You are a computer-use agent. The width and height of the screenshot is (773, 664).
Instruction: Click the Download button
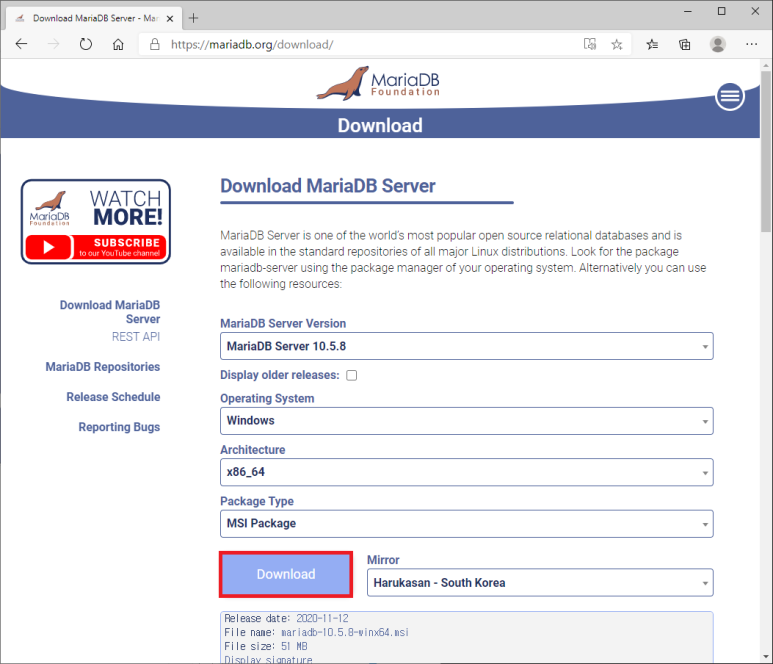[x=286, y=574]
